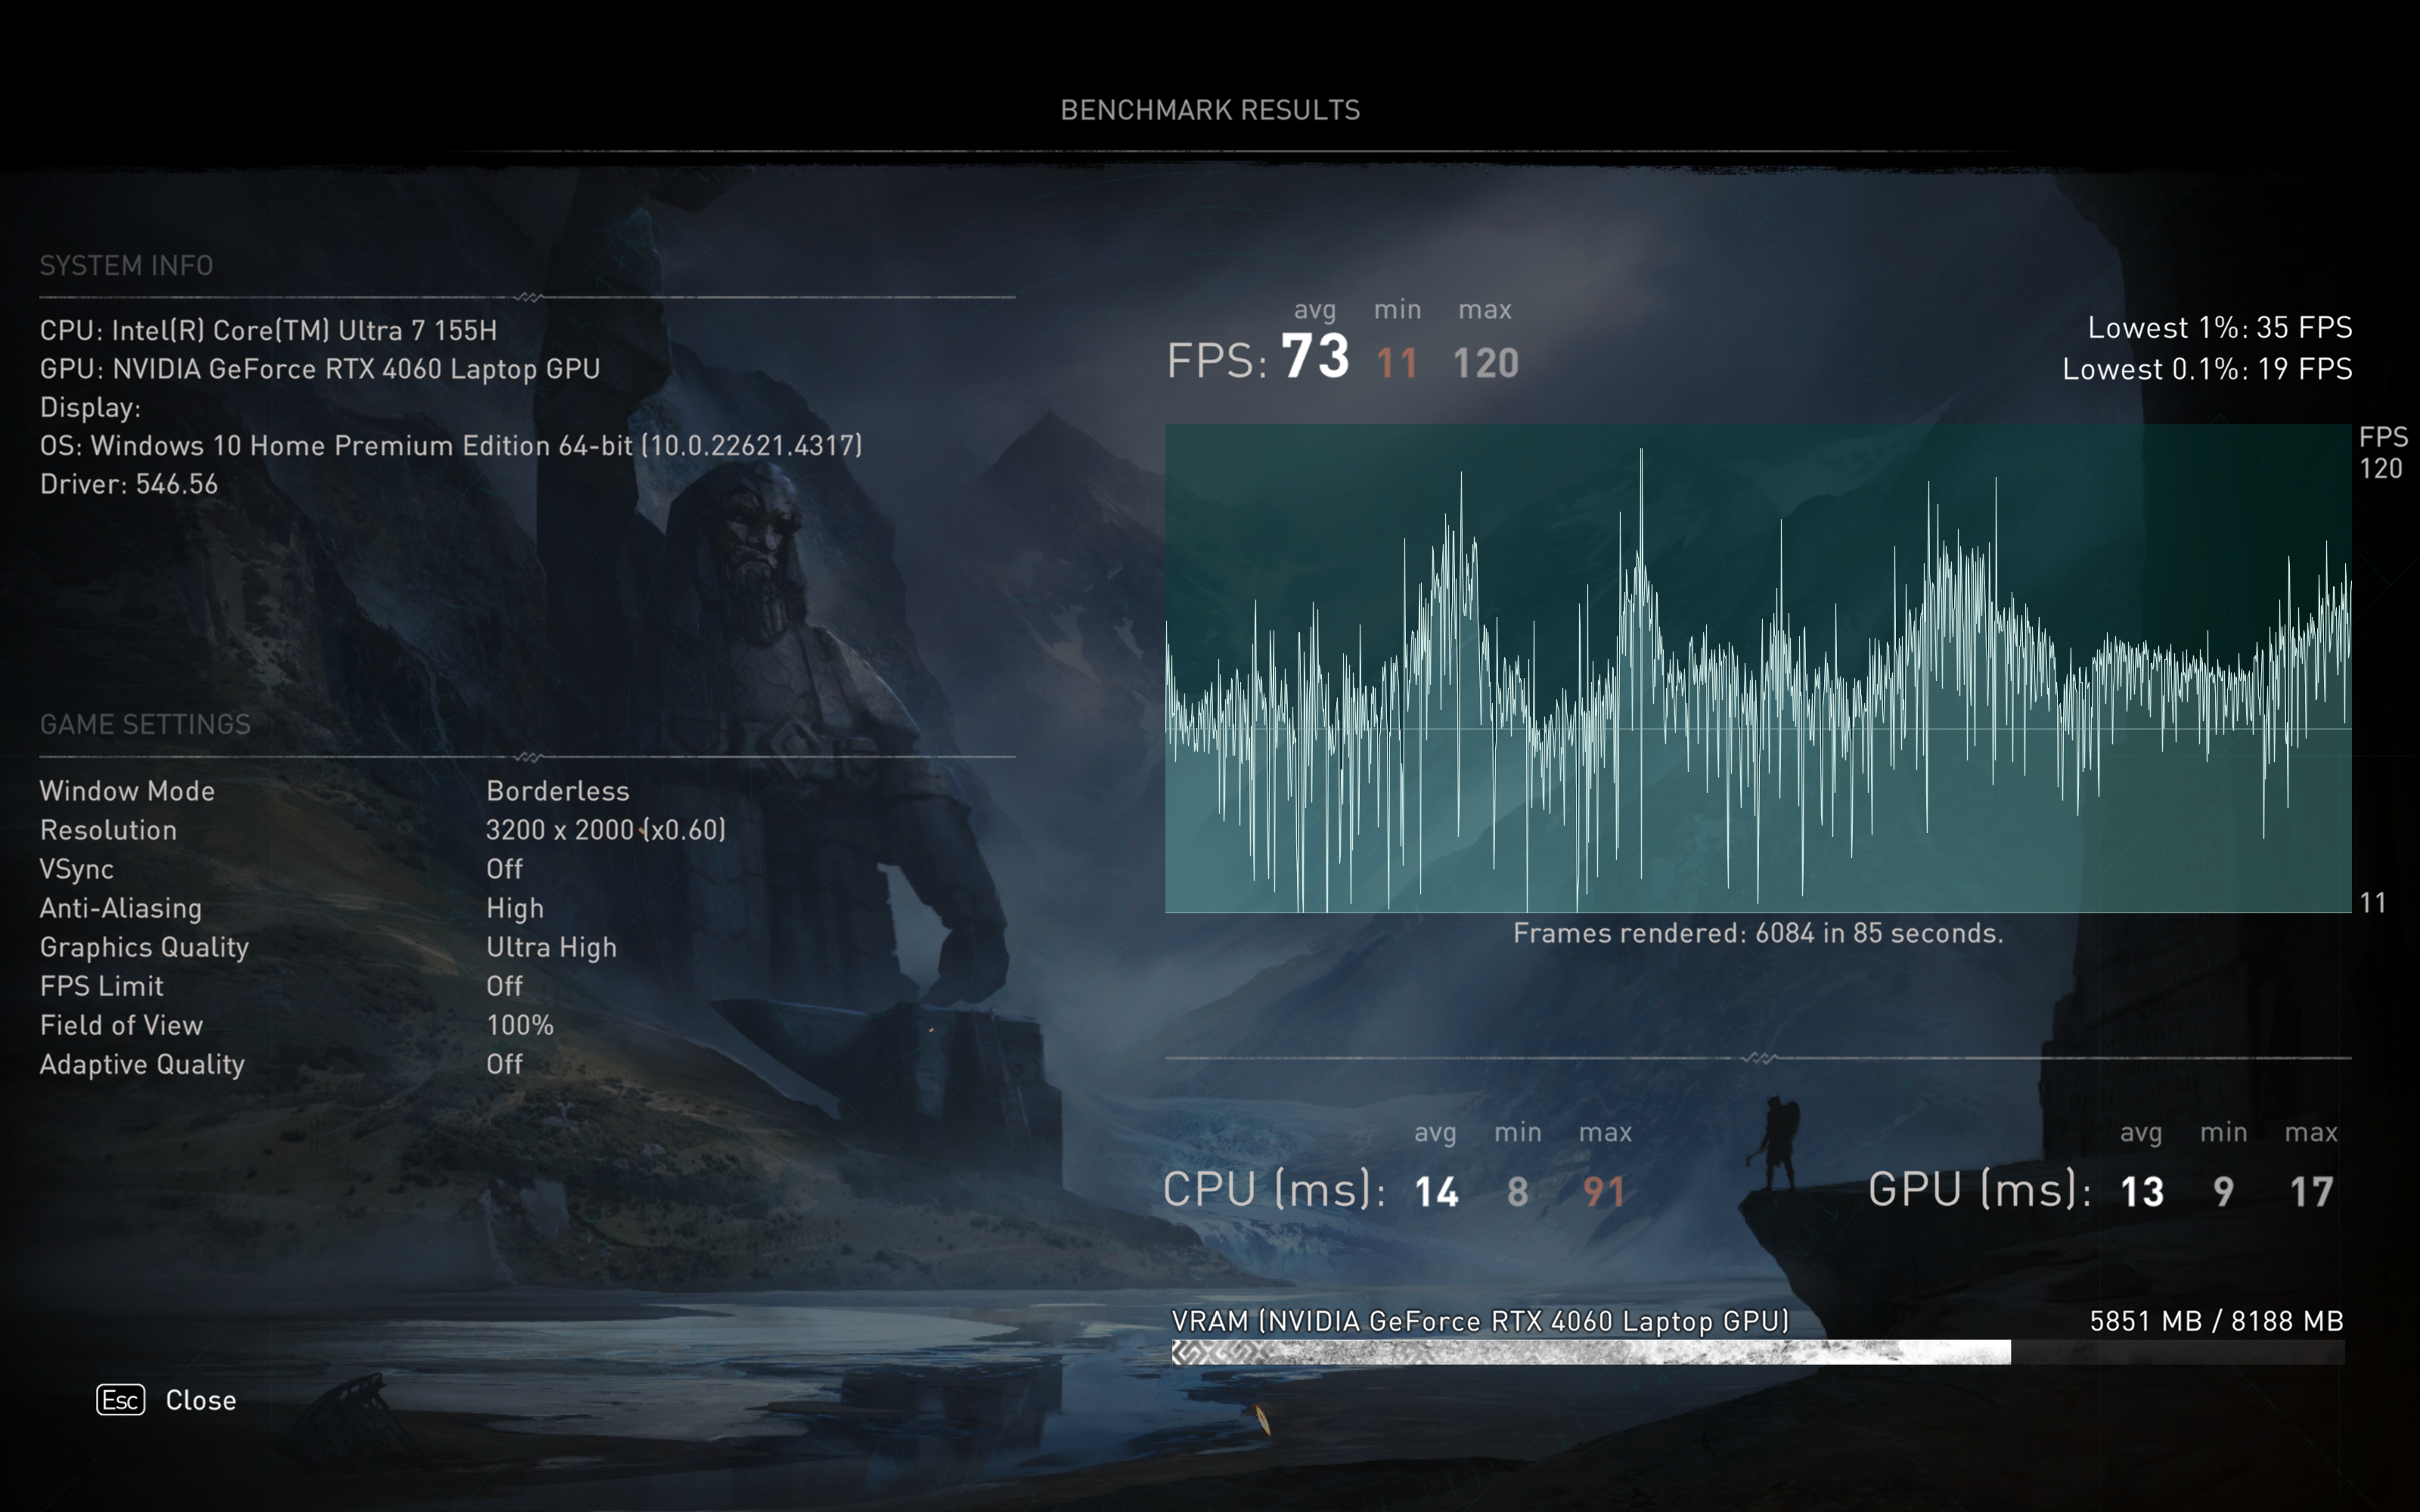Click the Ultra High value
Screen dimensions: 2420x1512
(551, 948)
